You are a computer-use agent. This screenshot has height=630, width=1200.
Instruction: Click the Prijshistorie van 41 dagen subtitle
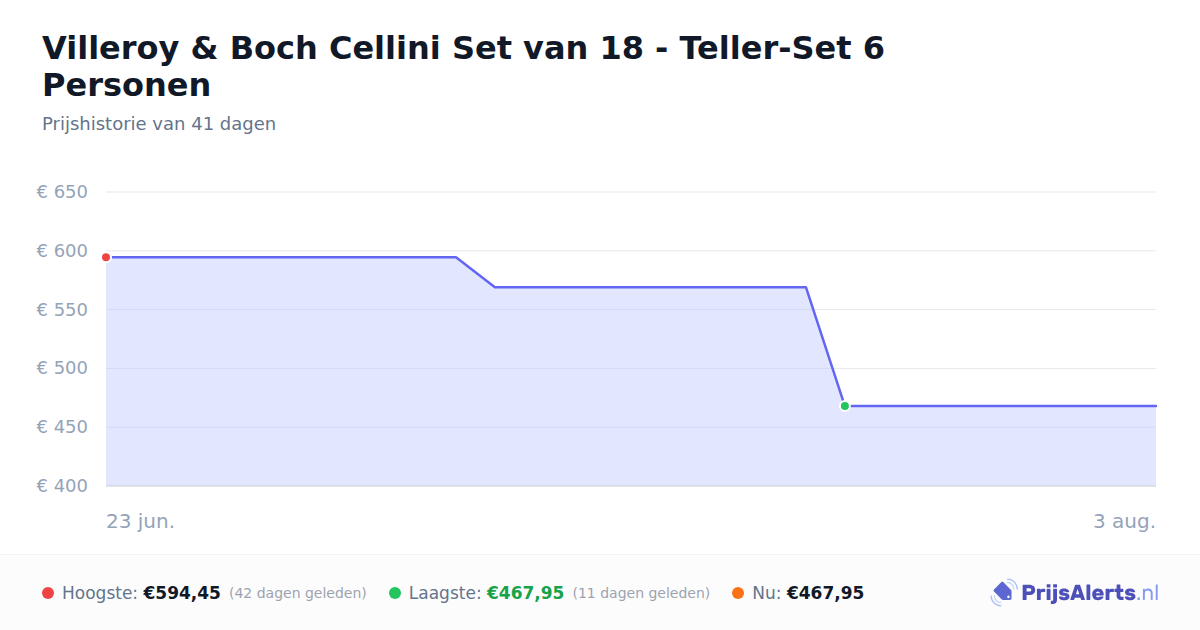pos(159,124)
